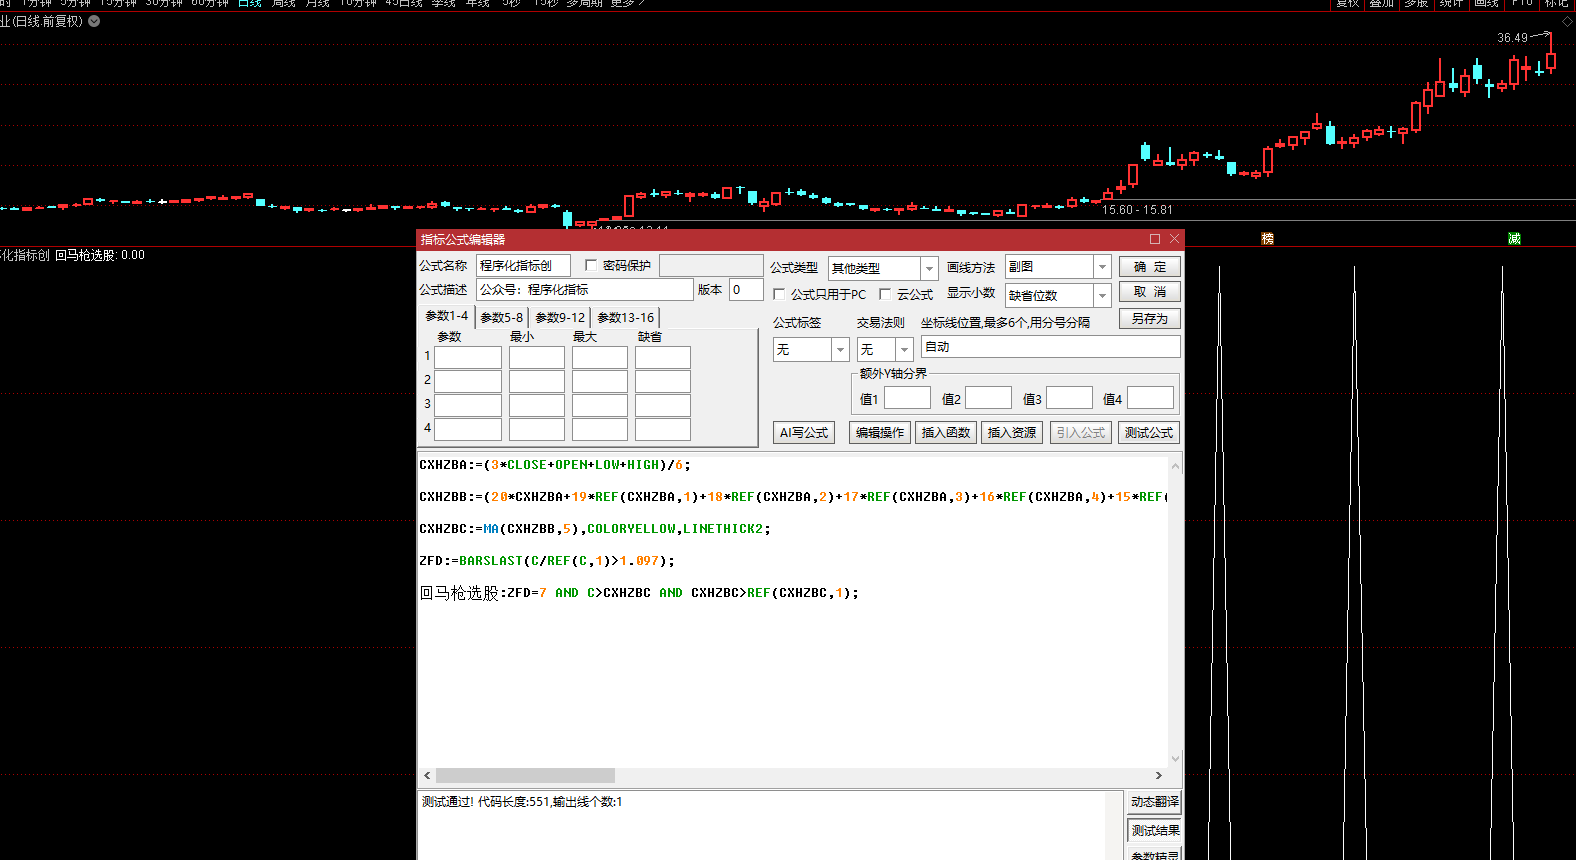Click the left arrow of the code editor's horizontal scrollbar
Screen dimensions: 1576x860
[427, 776]
